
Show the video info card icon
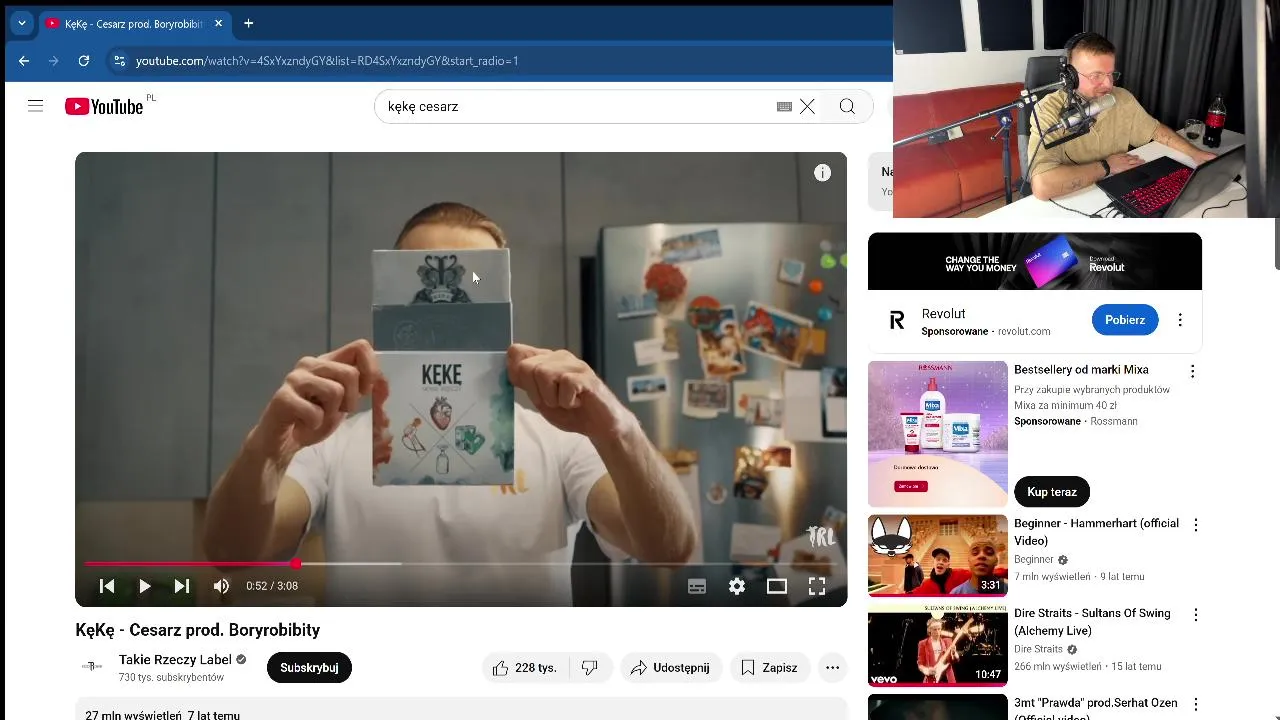pos(822,173)
